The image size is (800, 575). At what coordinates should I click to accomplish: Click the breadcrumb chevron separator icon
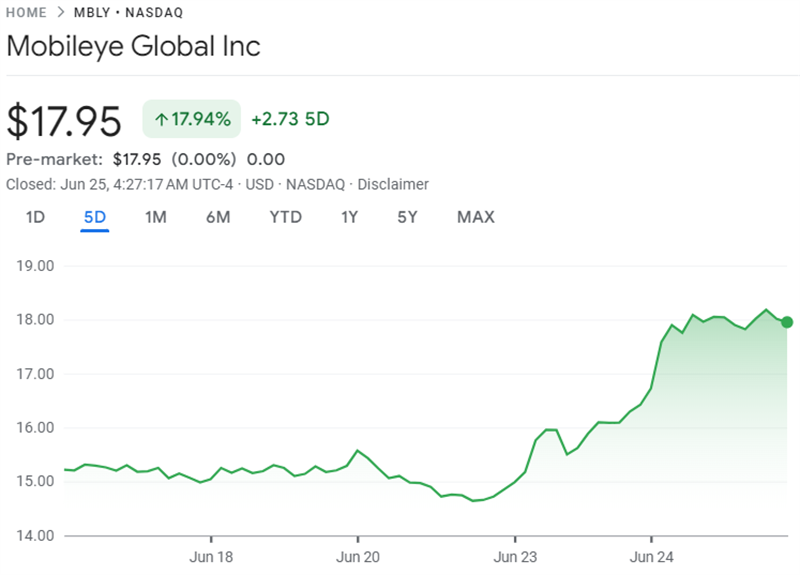point(61,12)
